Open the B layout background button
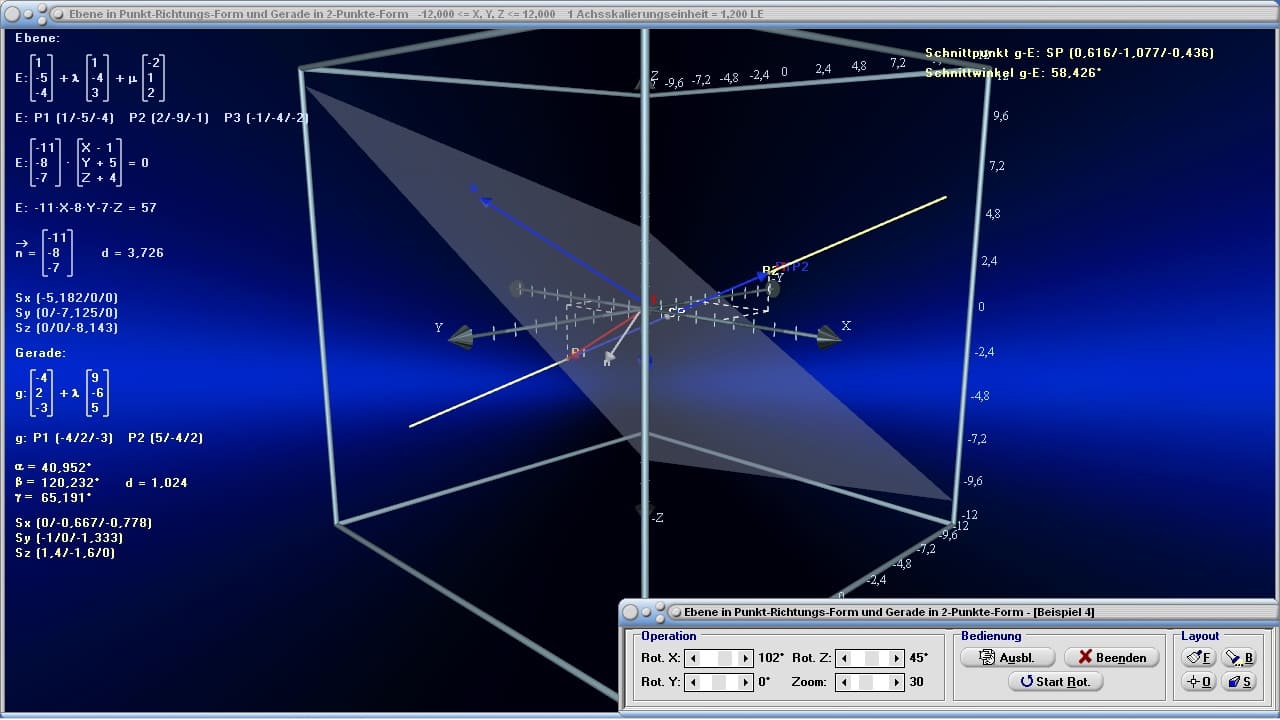 point(1238,657)
